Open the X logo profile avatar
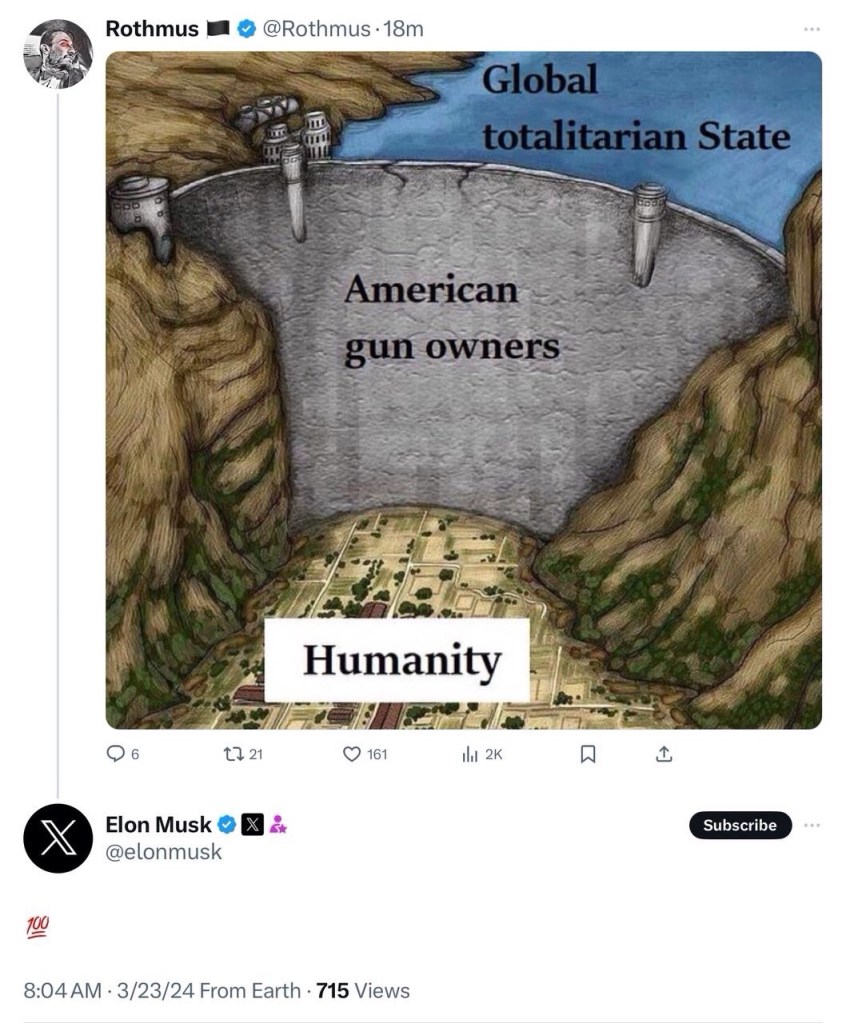 pos(58,838)
